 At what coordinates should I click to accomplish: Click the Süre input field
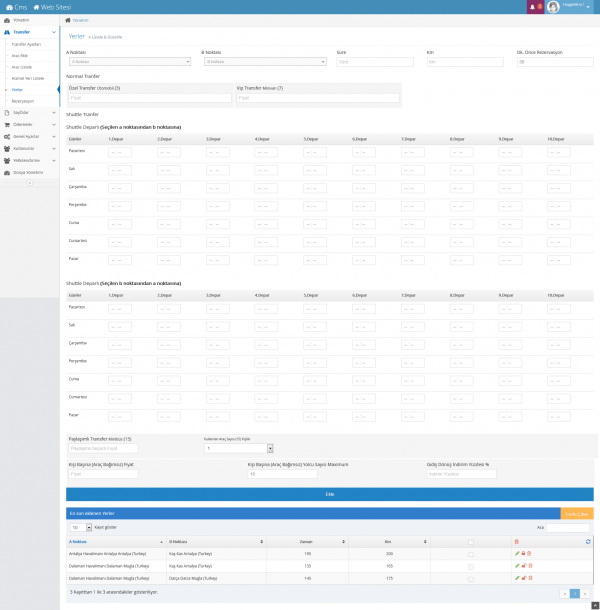pyautogui.click(x=377, y=61)
